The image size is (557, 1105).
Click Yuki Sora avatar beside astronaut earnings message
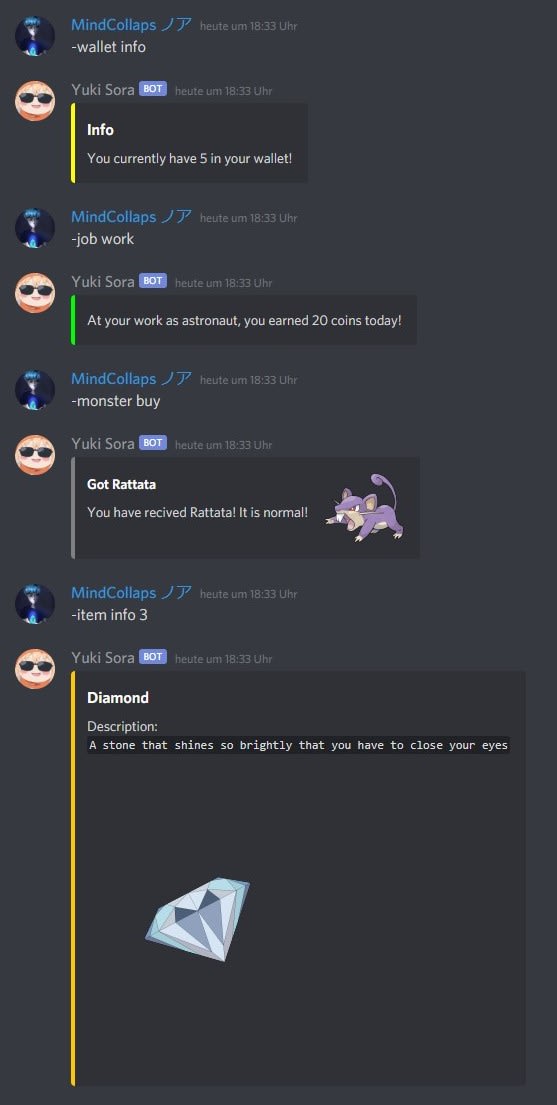pyautogui.click(x=35, y=292)
